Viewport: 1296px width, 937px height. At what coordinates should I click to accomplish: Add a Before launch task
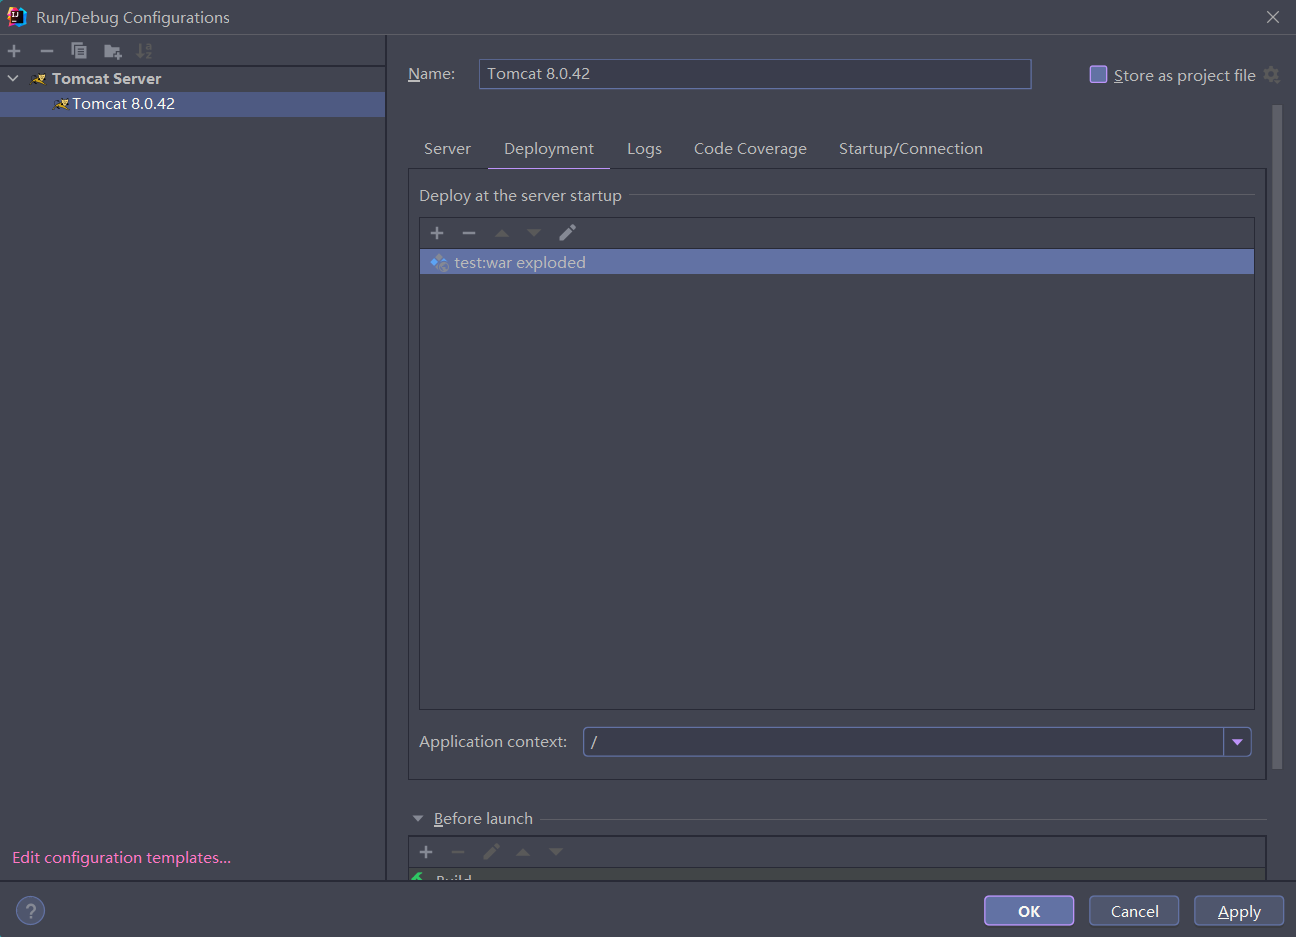[426, 852]
